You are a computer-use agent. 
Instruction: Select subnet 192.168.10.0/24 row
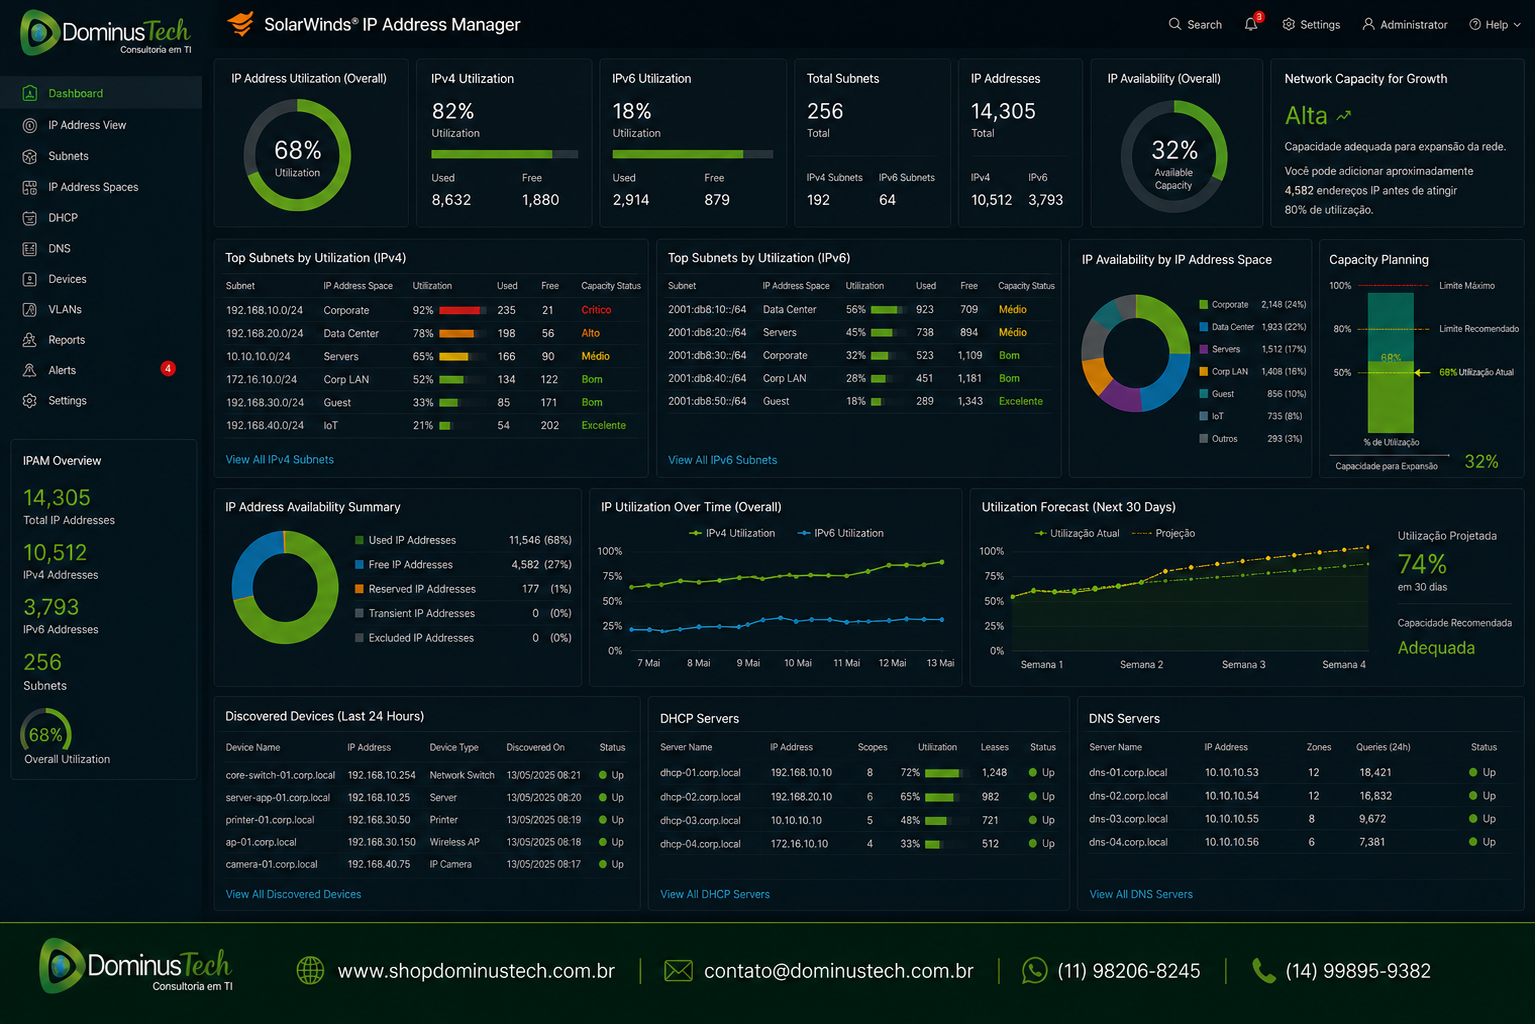pyautogui.click(x=433, y=310)
